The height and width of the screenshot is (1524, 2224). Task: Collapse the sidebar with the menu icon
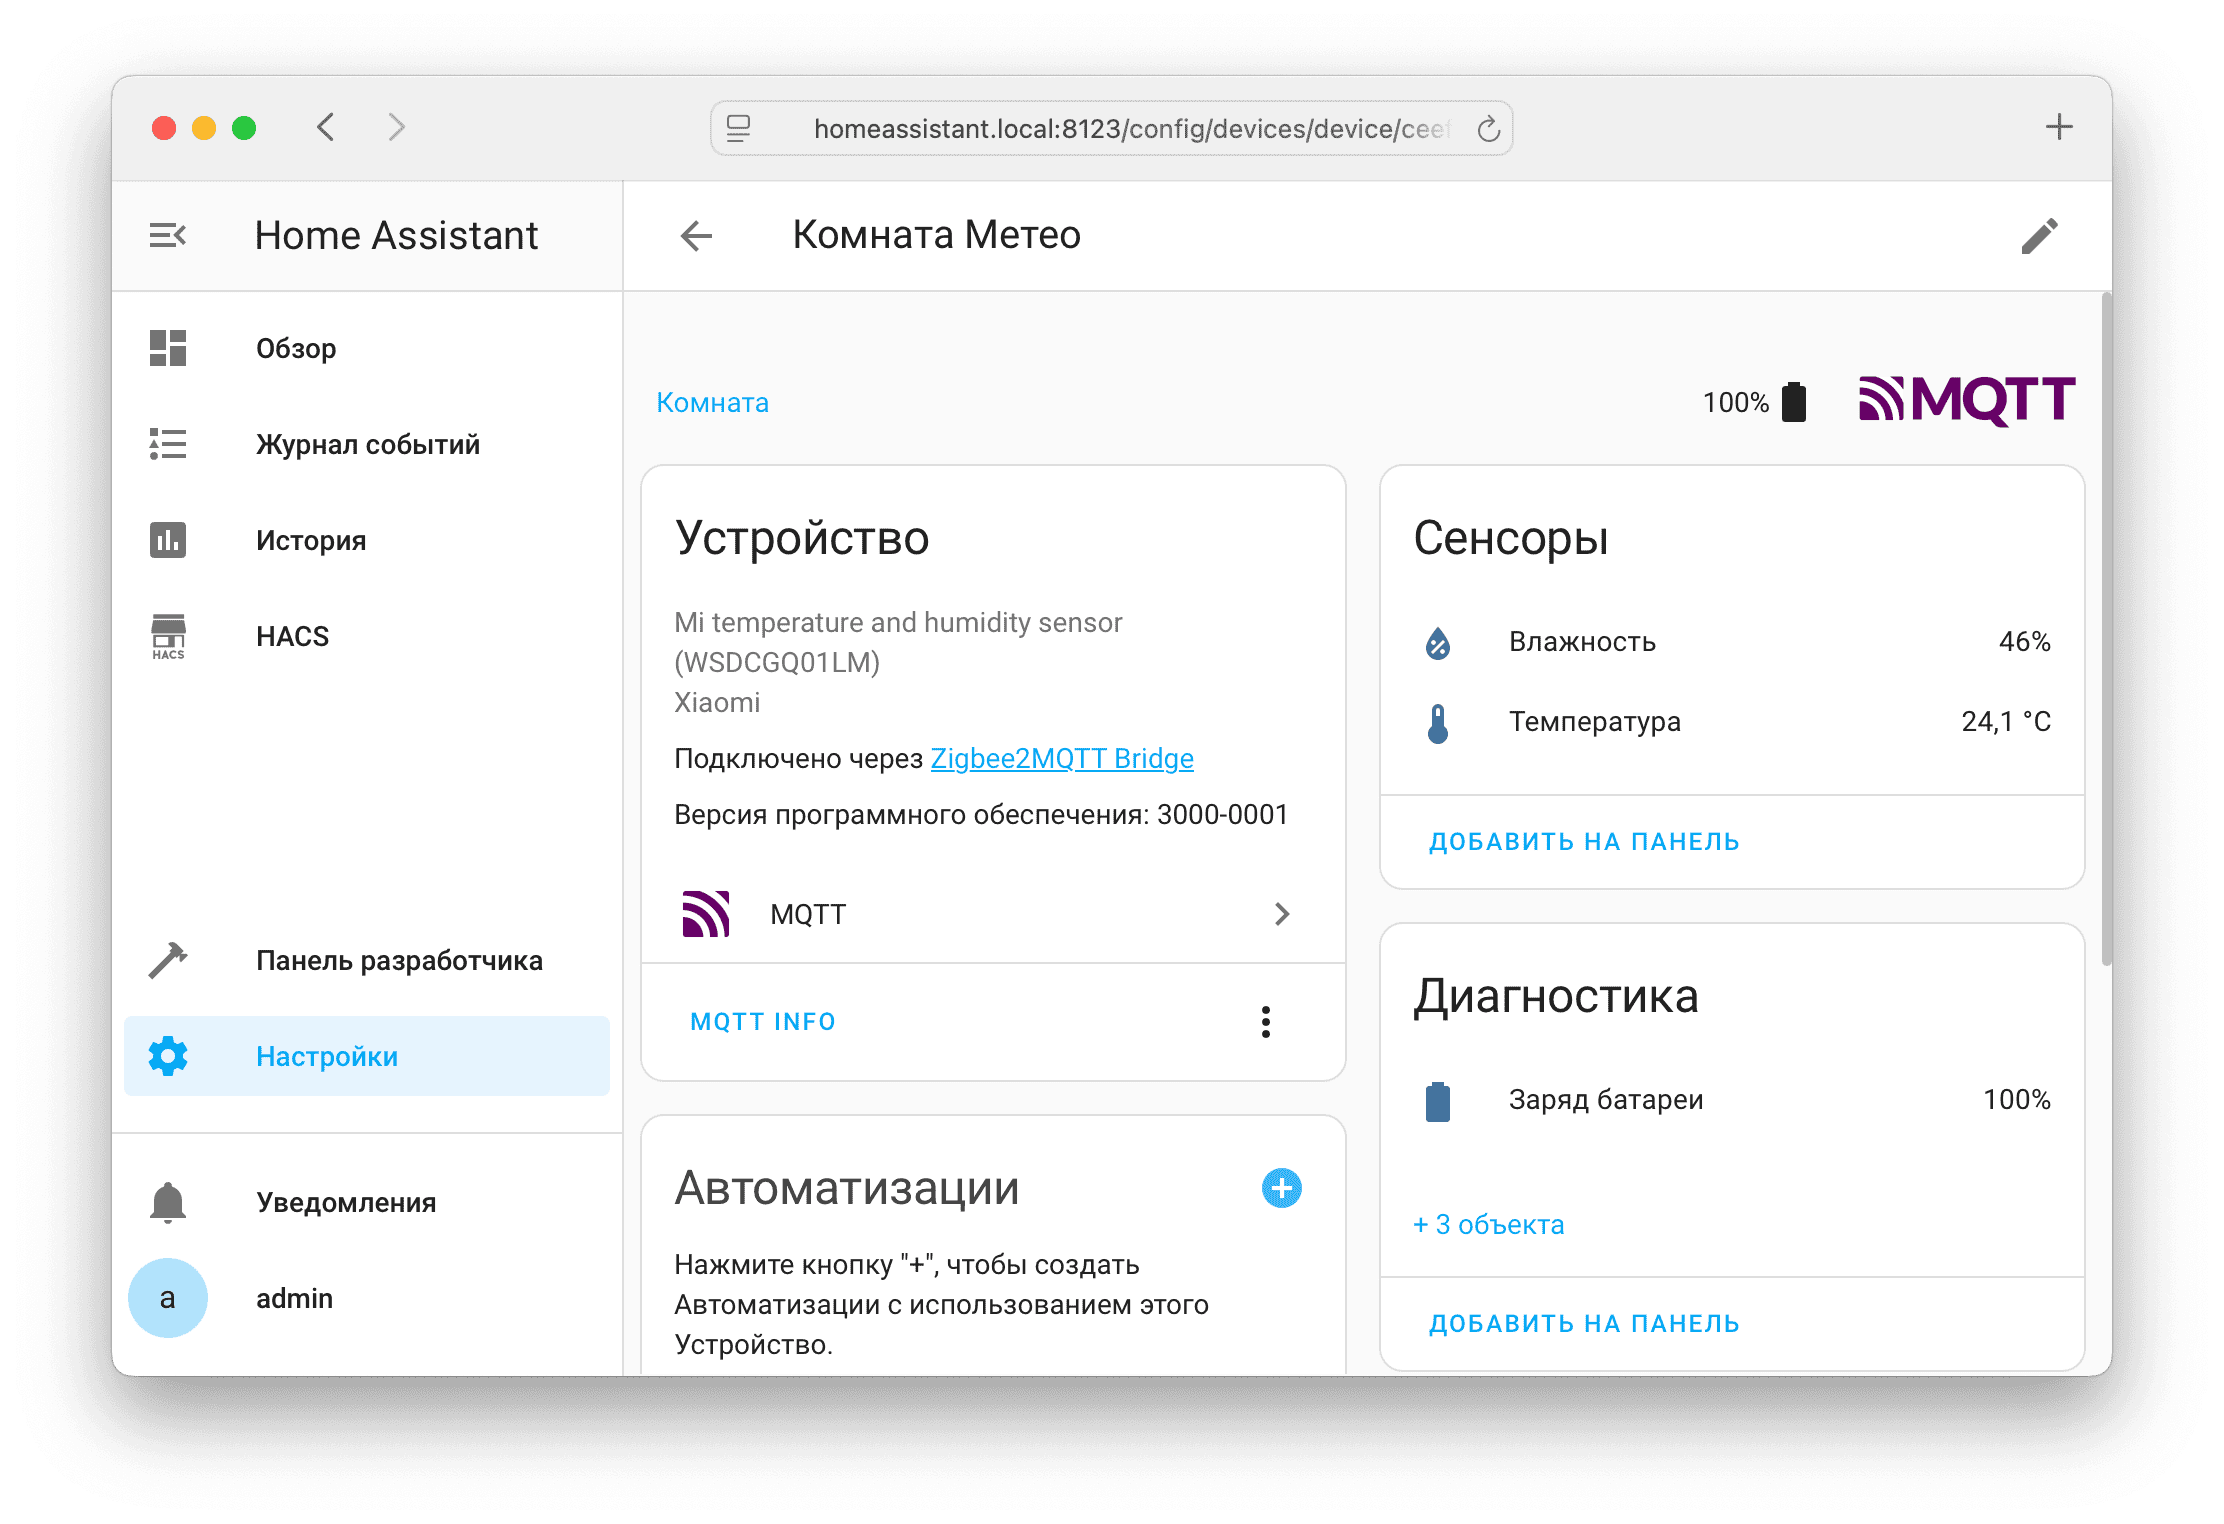(x=168, y=236)
